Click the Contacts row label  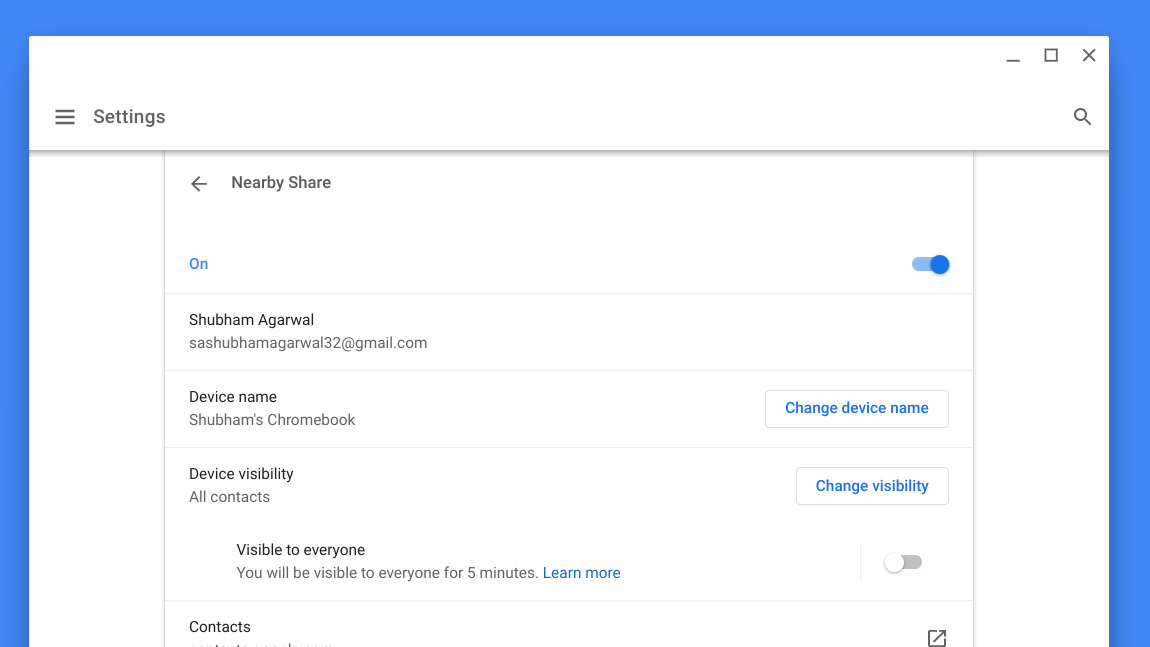click(220, 627)
